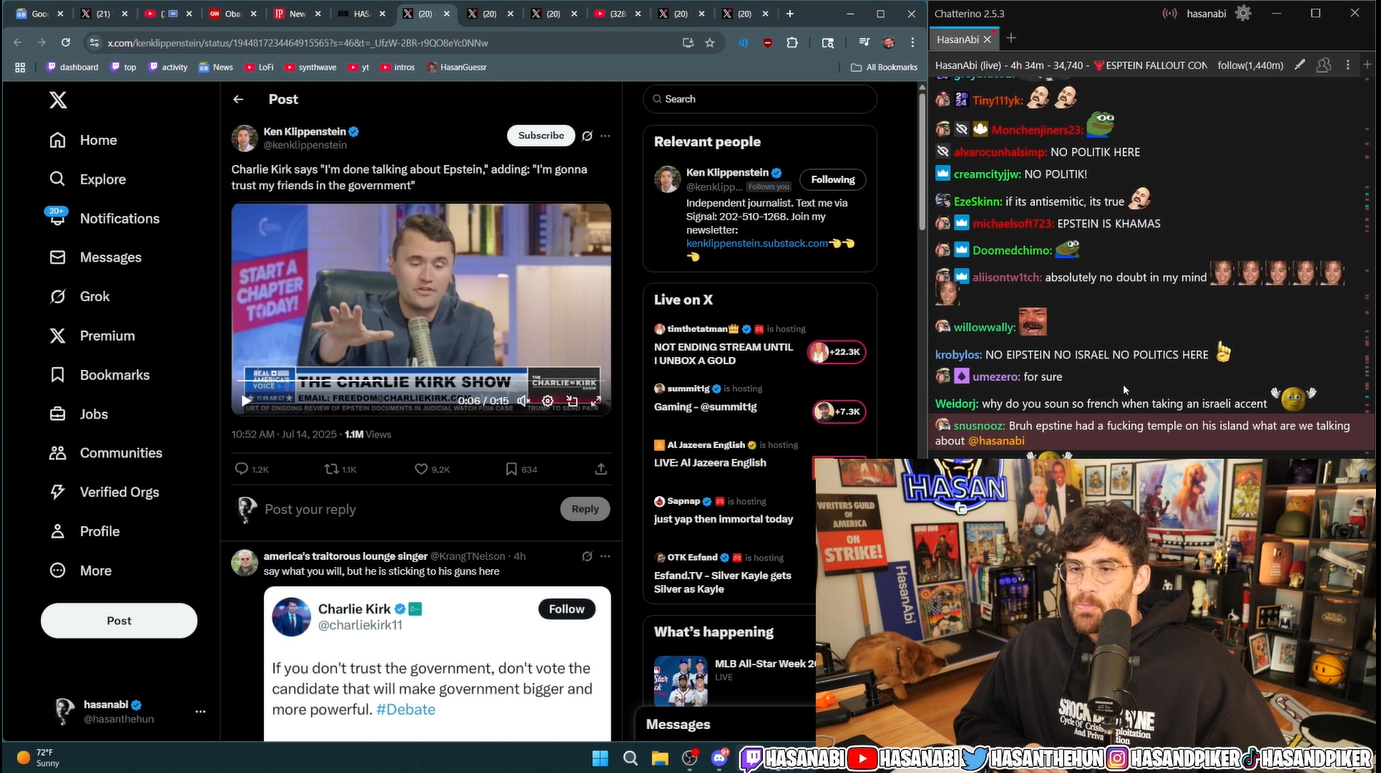Open more options on KrangTNelson reply

pos(605,556)
